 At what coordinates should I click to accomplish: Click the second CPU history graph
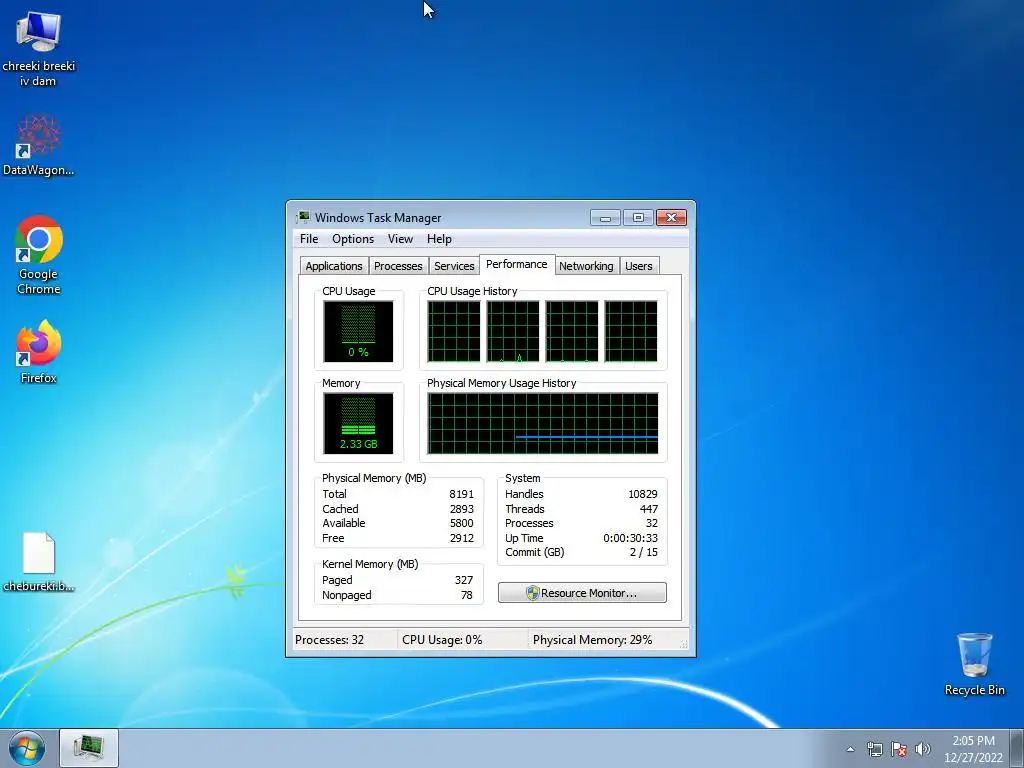(x=513, y=331)
